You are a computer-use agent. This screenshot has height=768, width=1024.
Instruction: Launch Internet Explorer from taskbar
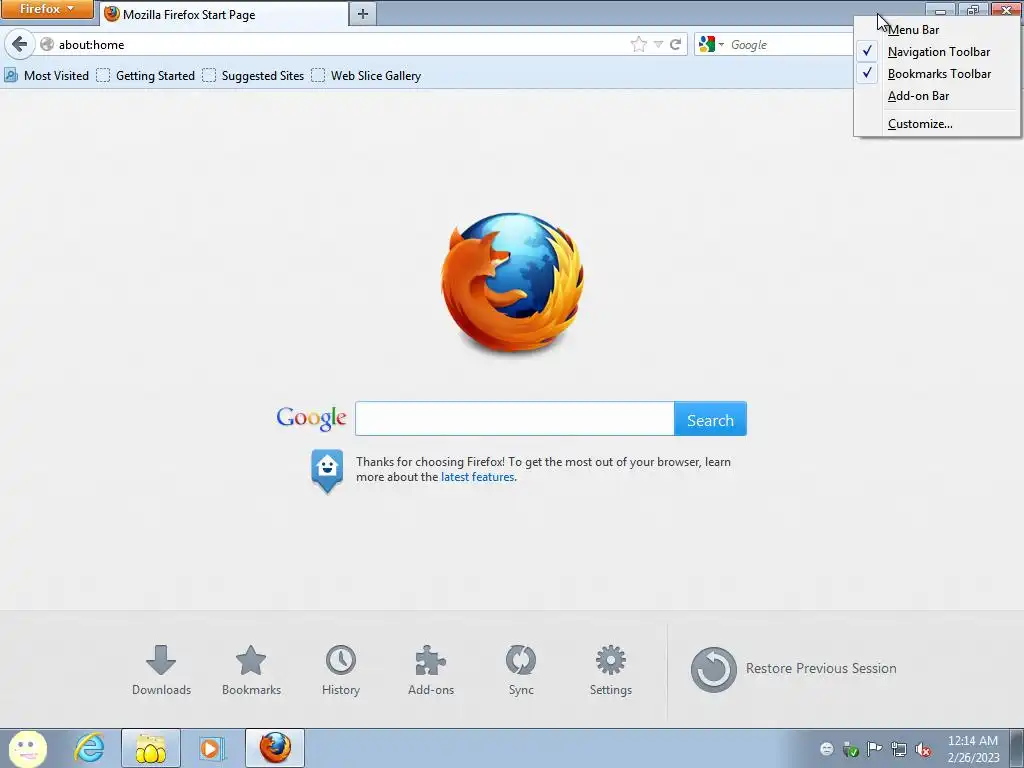coord(89,748)
